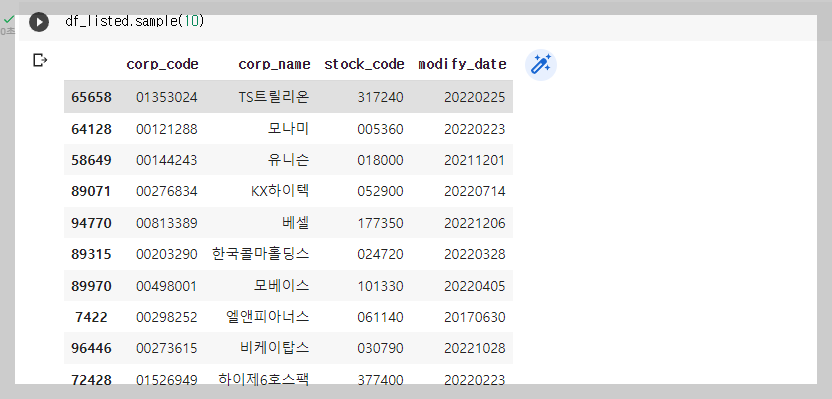
Task: Click corp_code 00144243
Action: [x=167, y=160]
